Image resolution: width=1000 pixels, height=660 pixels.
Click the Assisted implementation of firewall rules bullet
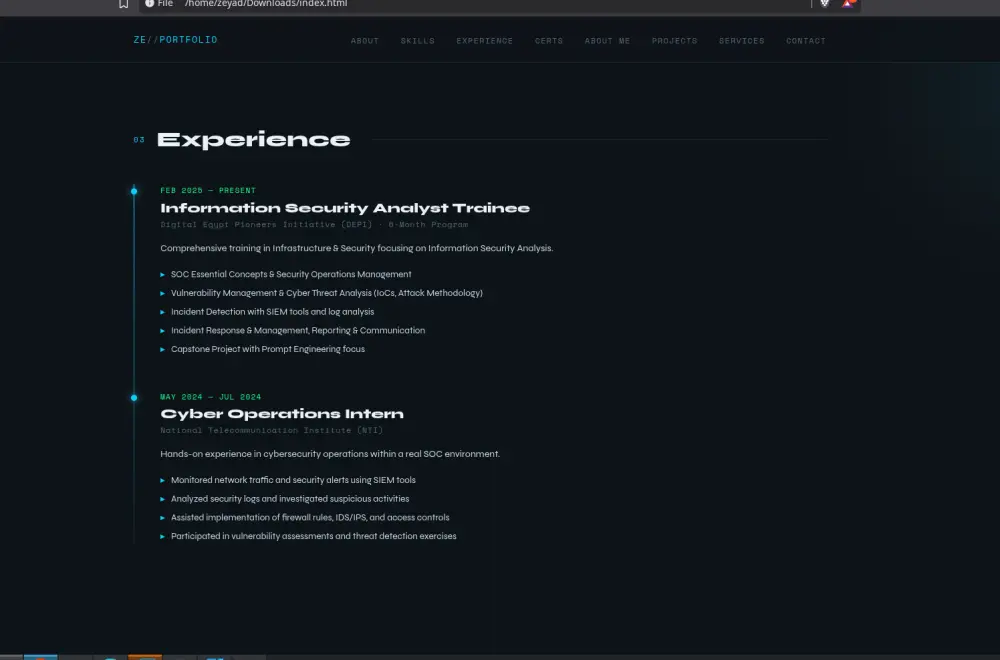[310, 517]
